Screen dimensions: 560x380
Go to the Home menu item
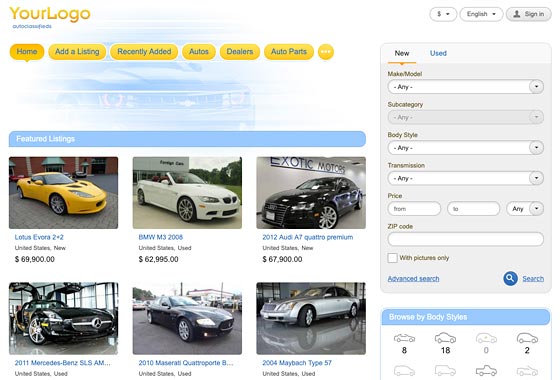[x=27, y=52]
